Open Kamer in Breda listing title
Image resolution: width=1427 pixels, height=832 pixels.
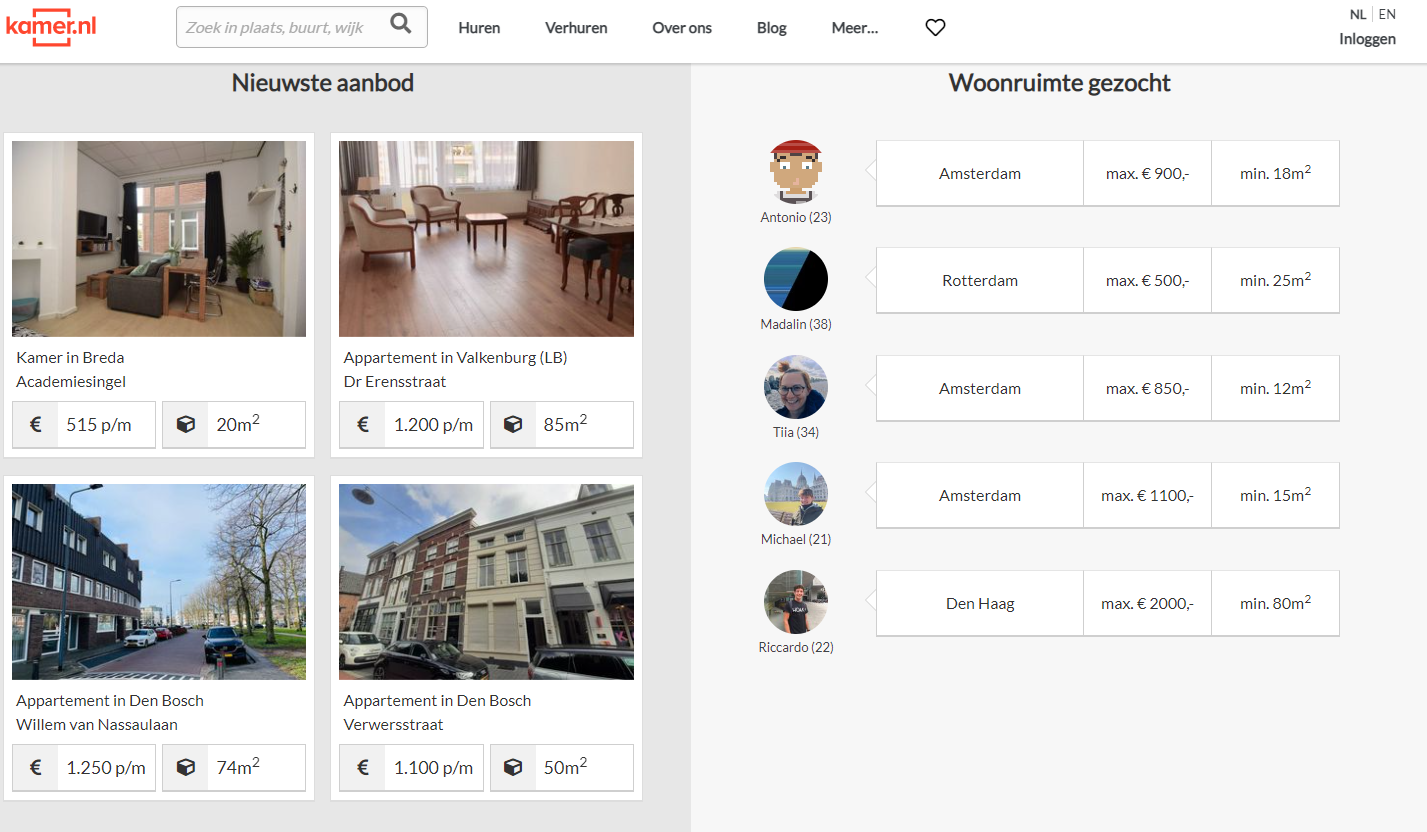(x=70, y=357)
